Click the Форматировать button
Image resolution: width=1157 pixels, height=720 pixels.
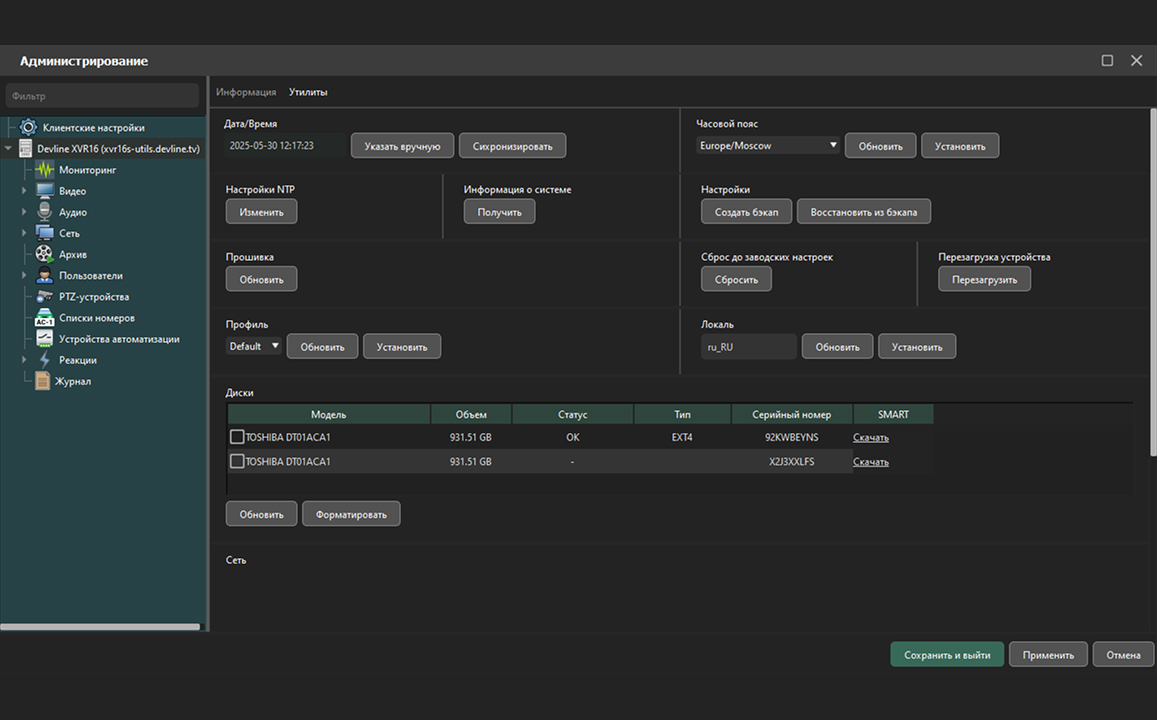tap(351, 515)
